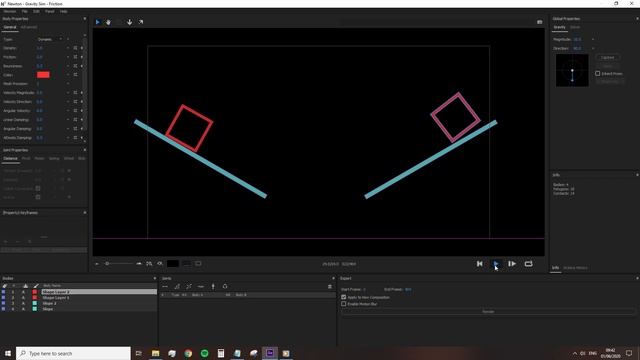640x360 pixels.
Task: Uncheck Apply to New Composition
Action: pos(344,297)
